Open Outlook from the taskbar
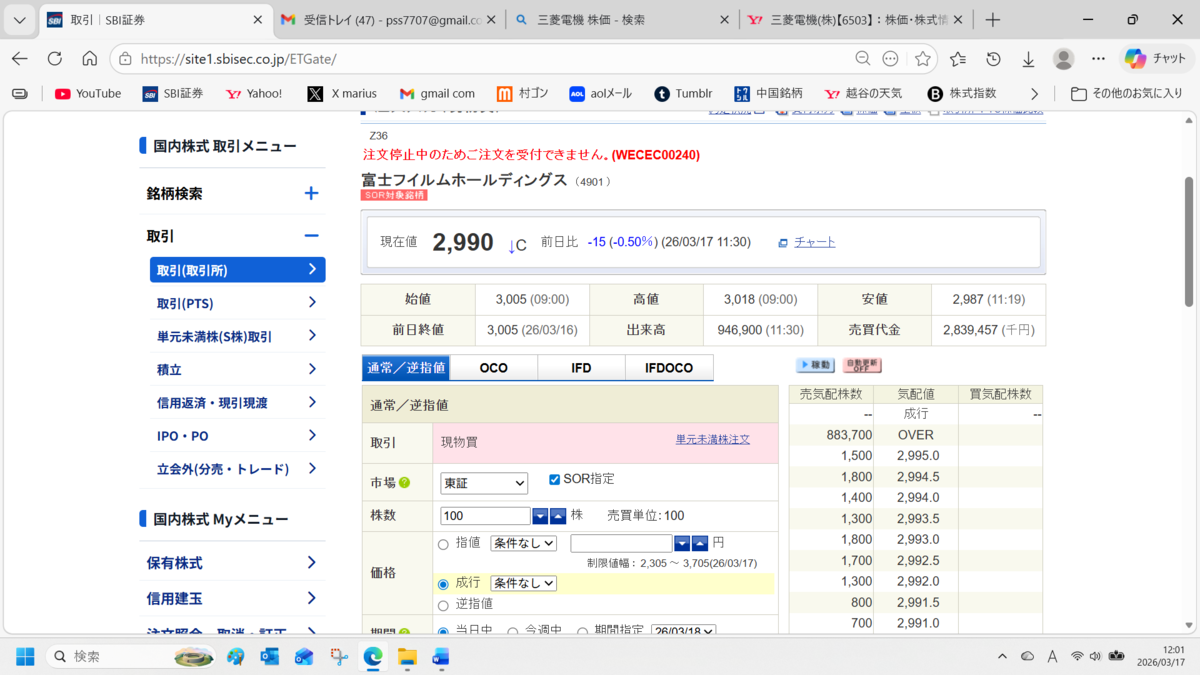 coord(270,657)
